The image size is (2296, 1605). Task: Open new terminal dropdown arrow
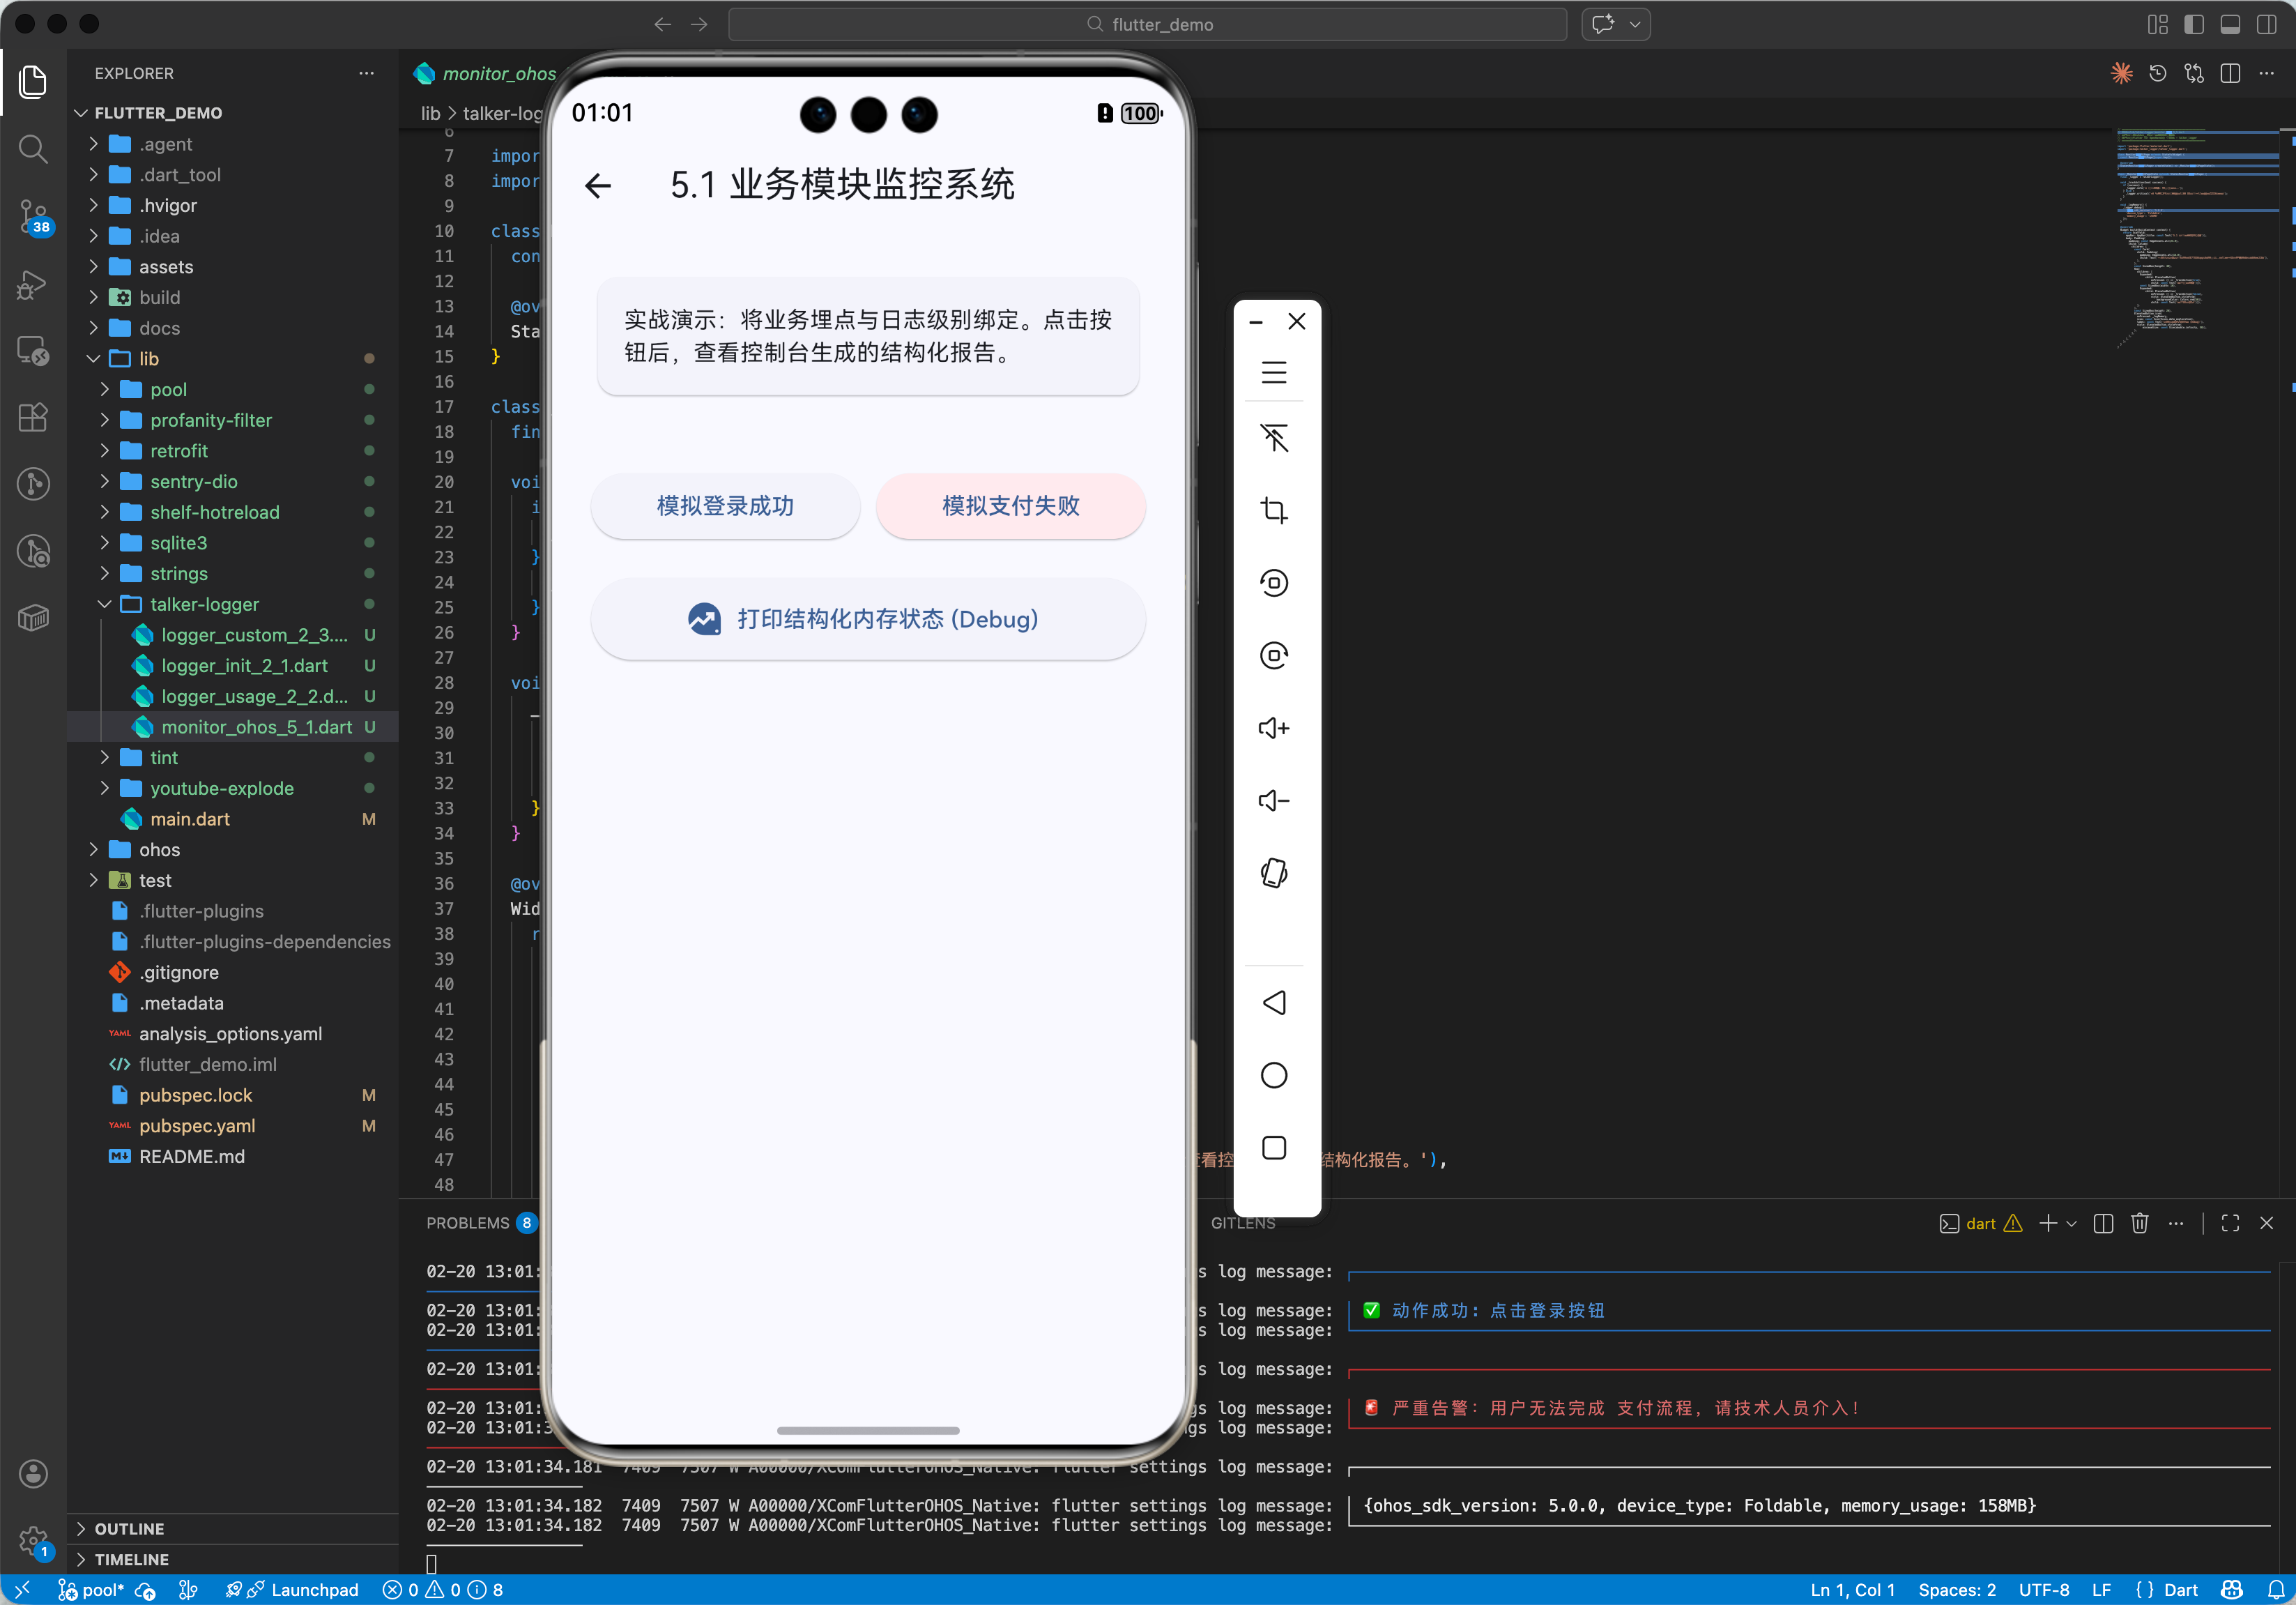2071,1223
